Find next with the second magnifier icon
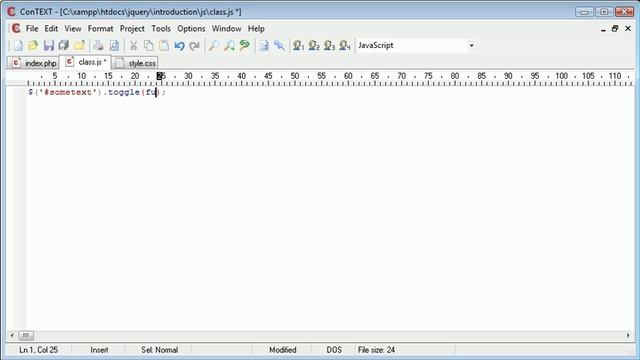Image resolution: width=640 pixels, height=360 pixels. pyautogui.click(x=229, y=45)
